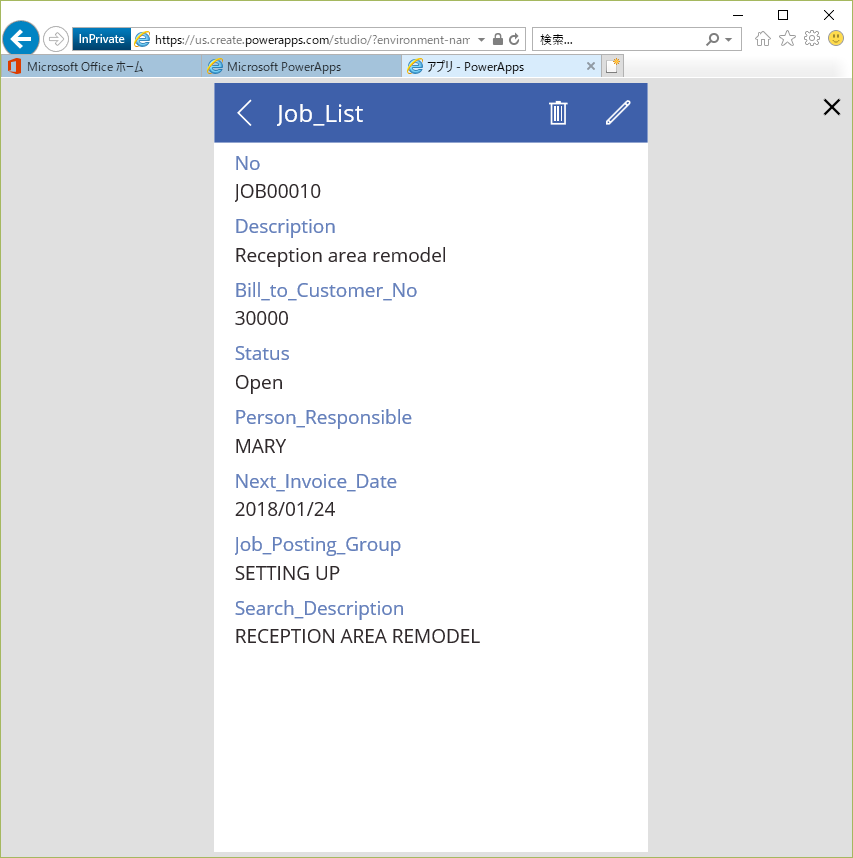Edit the job record with pencil icon
Image resolution: width=853 pixels, height=858 pixels.
tap(618, 113)
